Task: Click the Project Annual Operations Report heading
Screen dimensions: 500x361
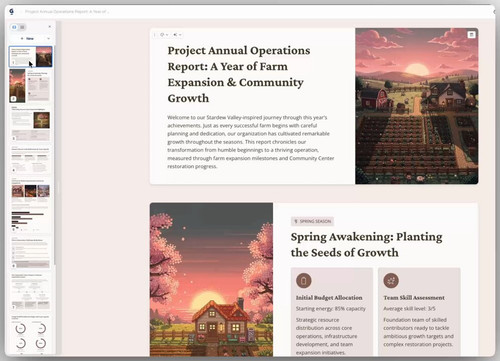Action: pyautogui.click(x=239, y=74)
